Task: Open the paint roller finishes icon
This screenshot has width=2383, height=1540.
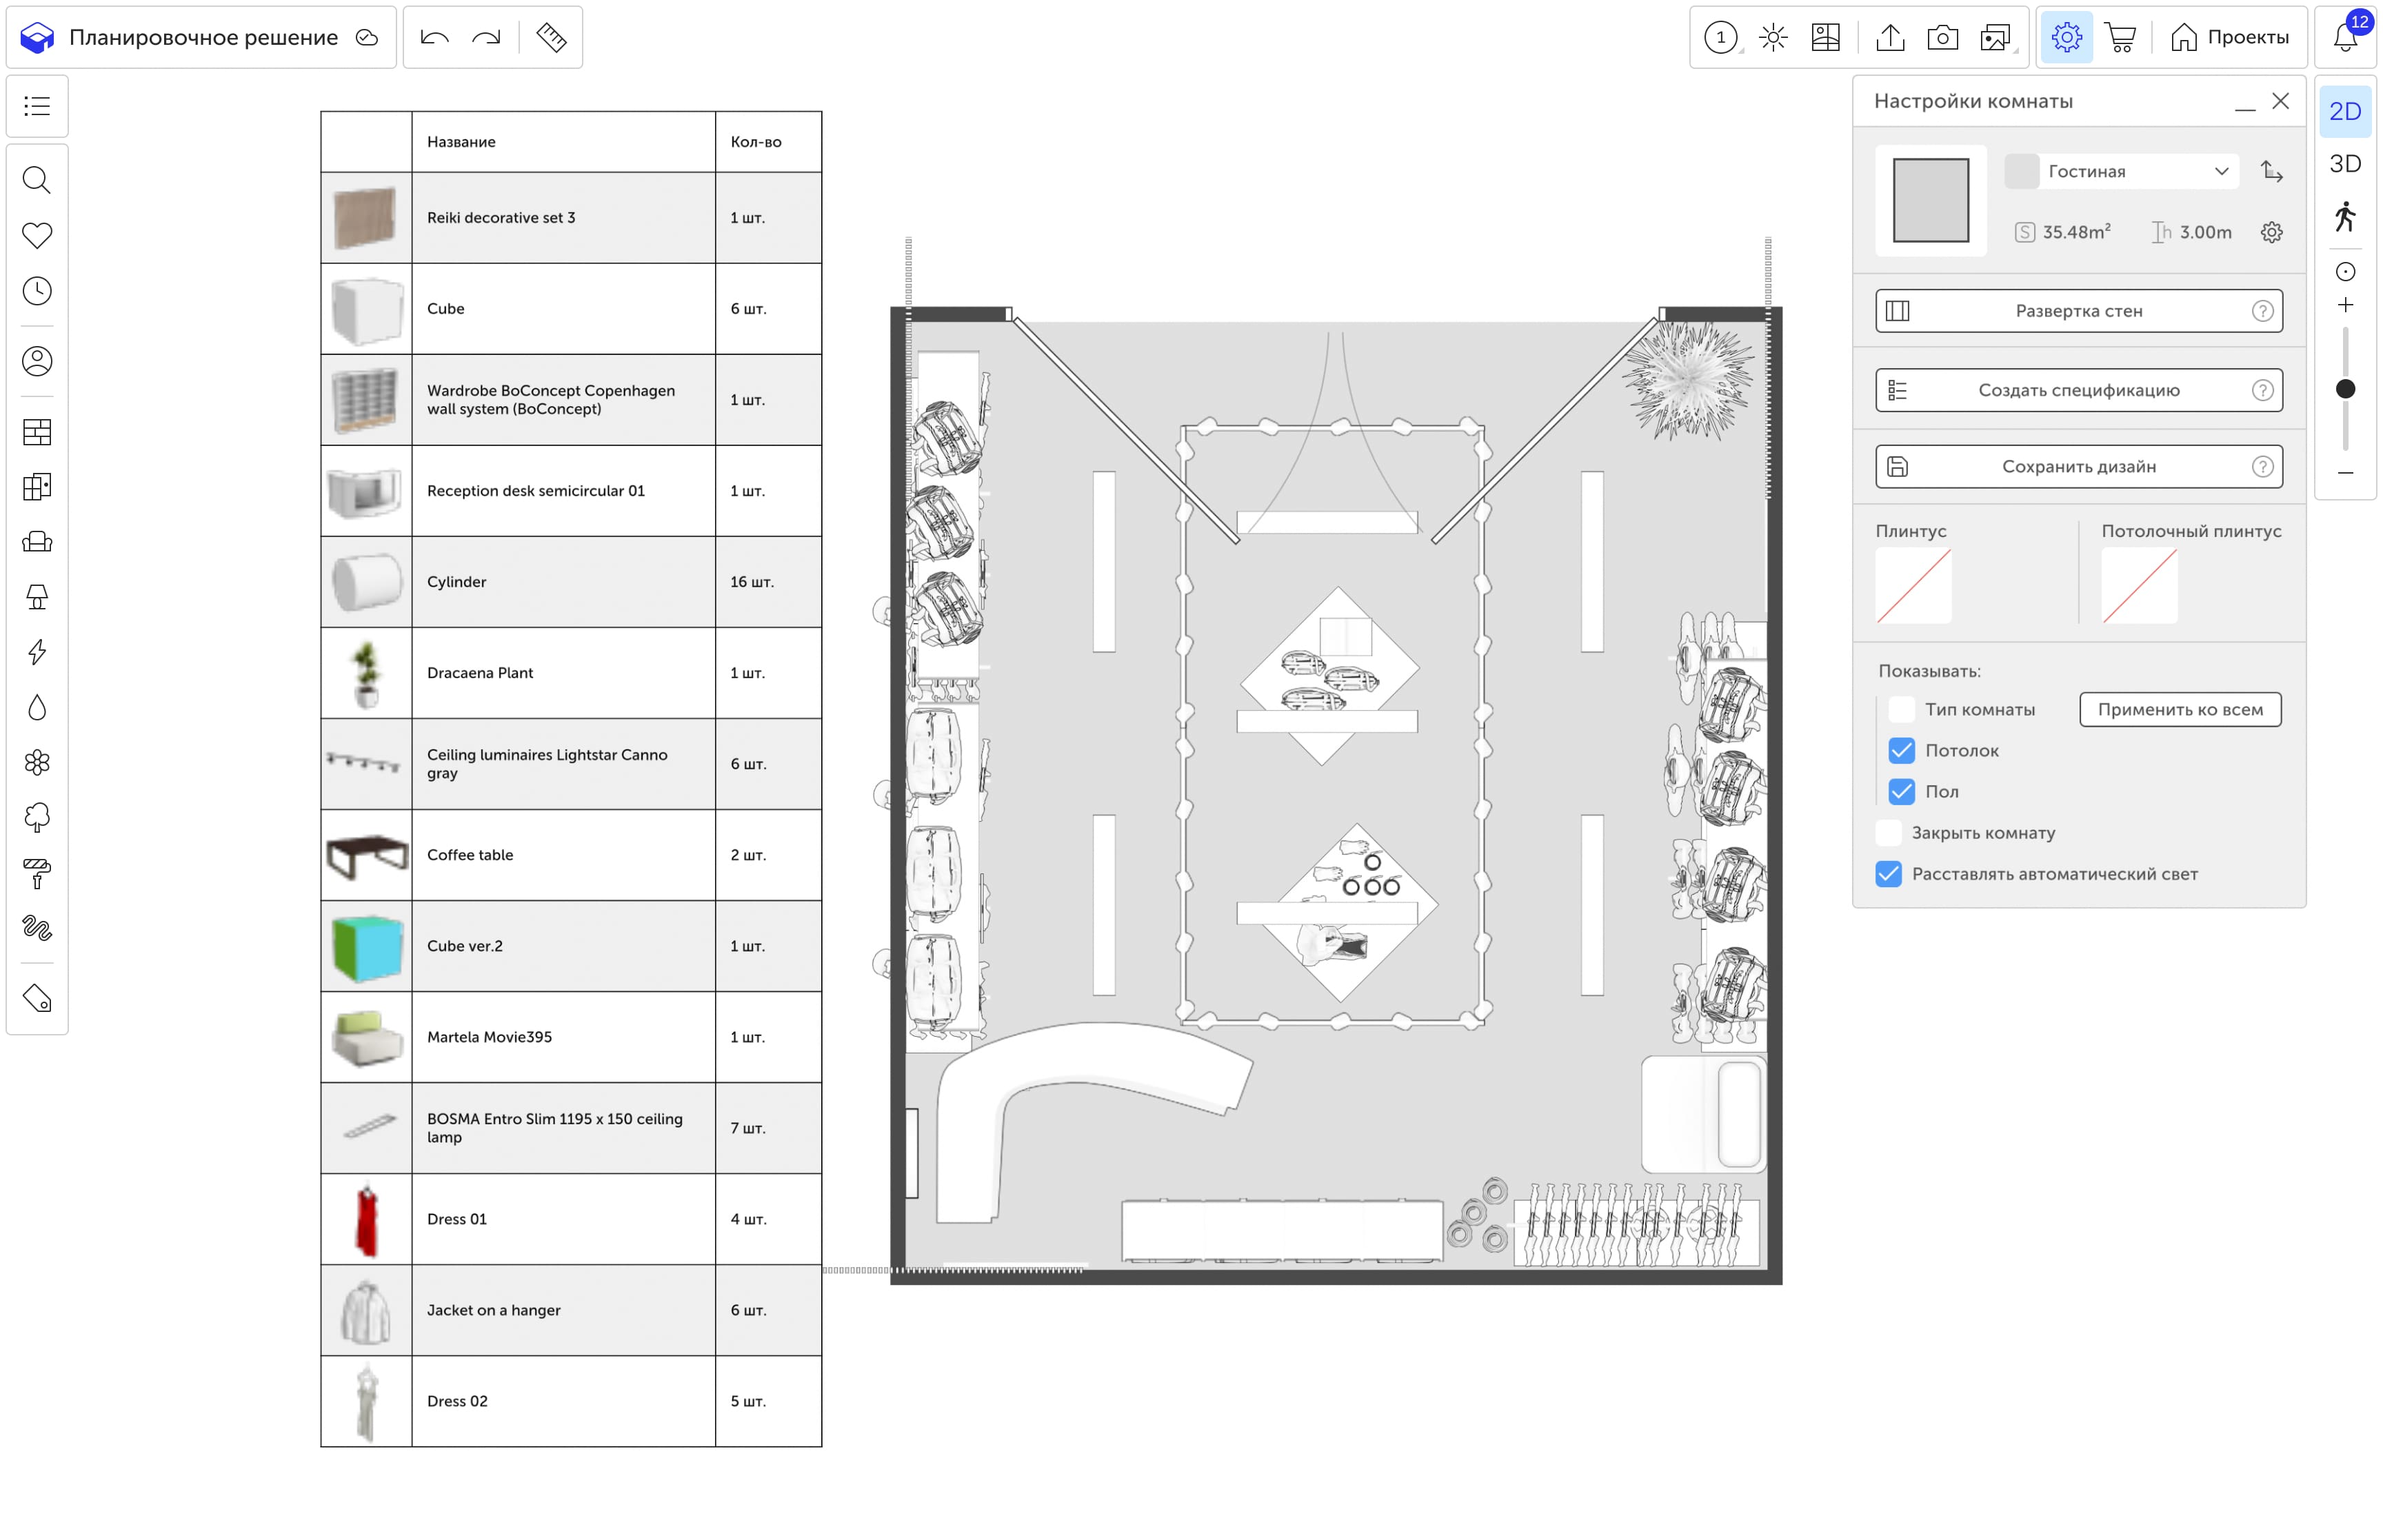Action: (x=37, y=873)
